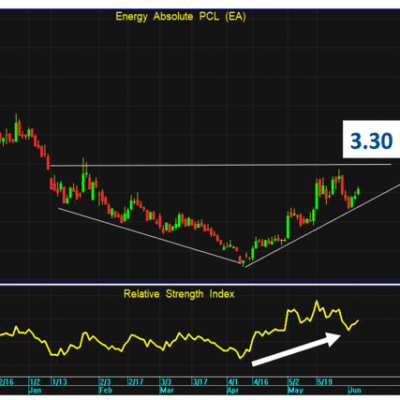The width and height of the screenshot is (400, 400).
Task: Click the 'Jan' month label
Action: 36,390
